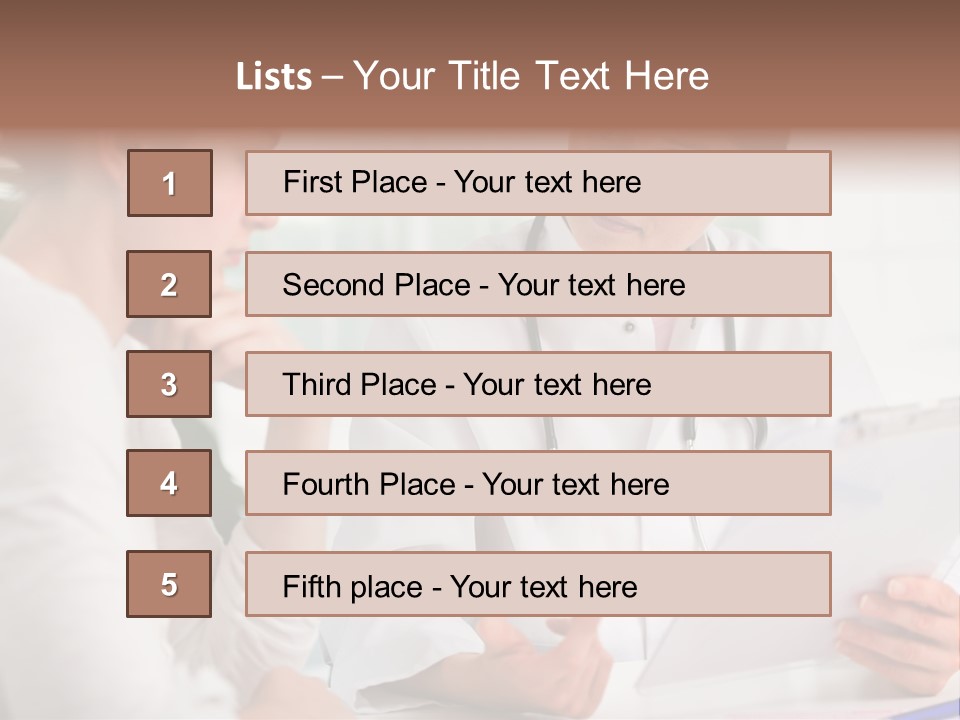Click the bold word Lists in title

(274, 77)
